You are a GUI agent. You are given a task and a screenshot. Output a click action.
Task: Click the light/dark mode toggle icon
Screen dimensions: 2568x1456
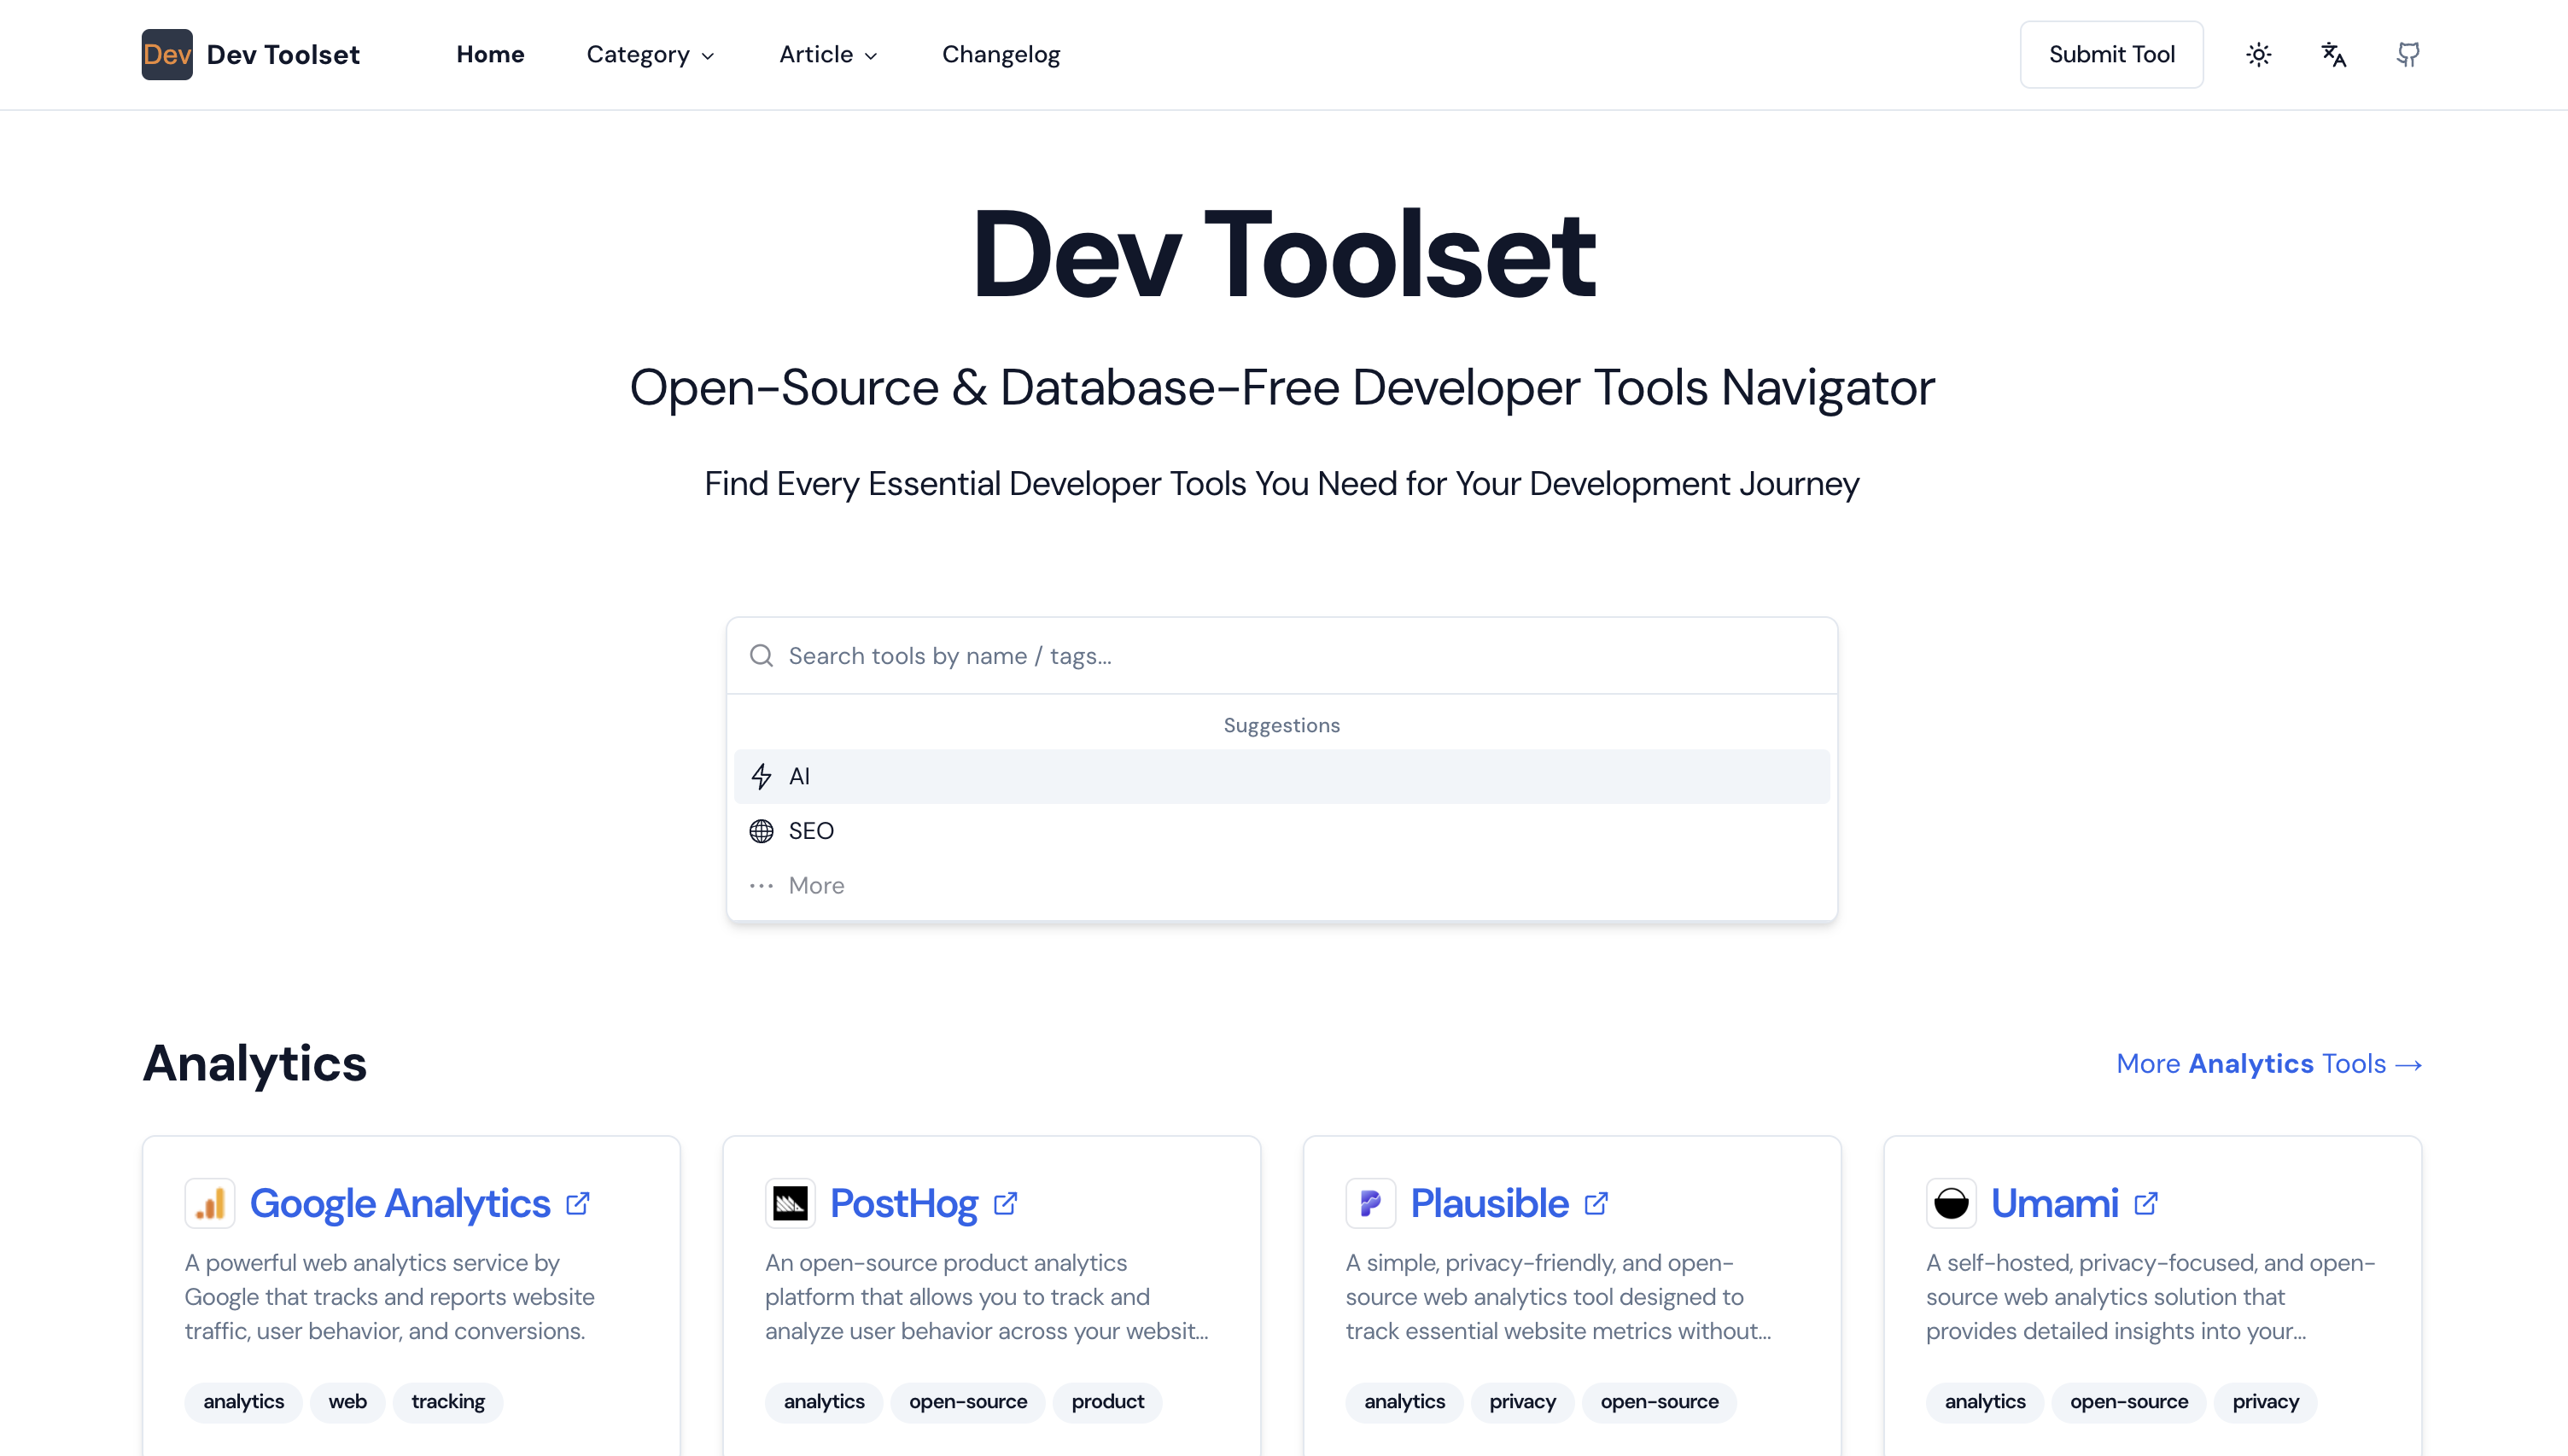click(x=2259, y=55)
